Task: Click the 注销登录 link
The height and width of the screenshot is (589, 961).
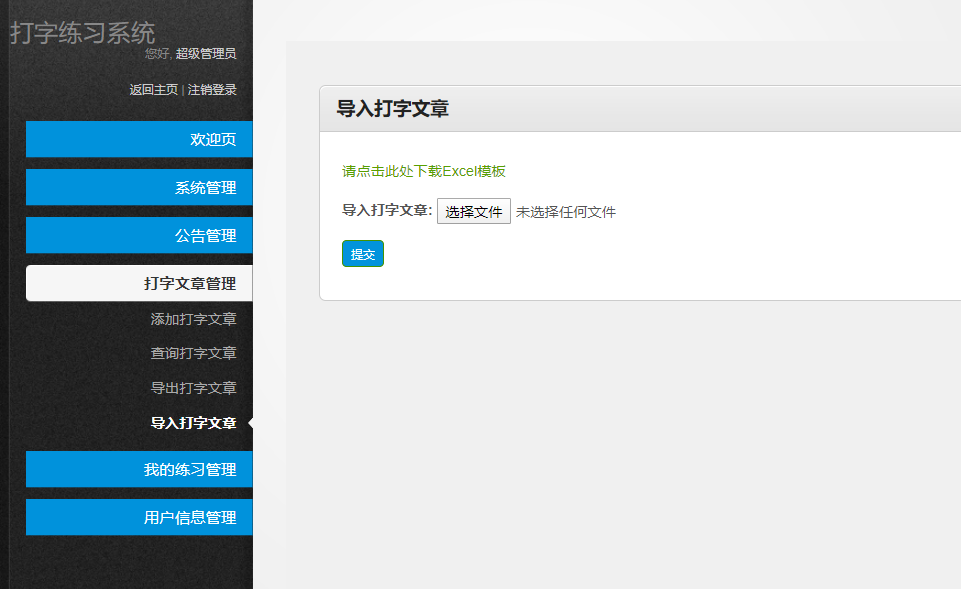Action: pyautogui.click(x=212, y=89)
